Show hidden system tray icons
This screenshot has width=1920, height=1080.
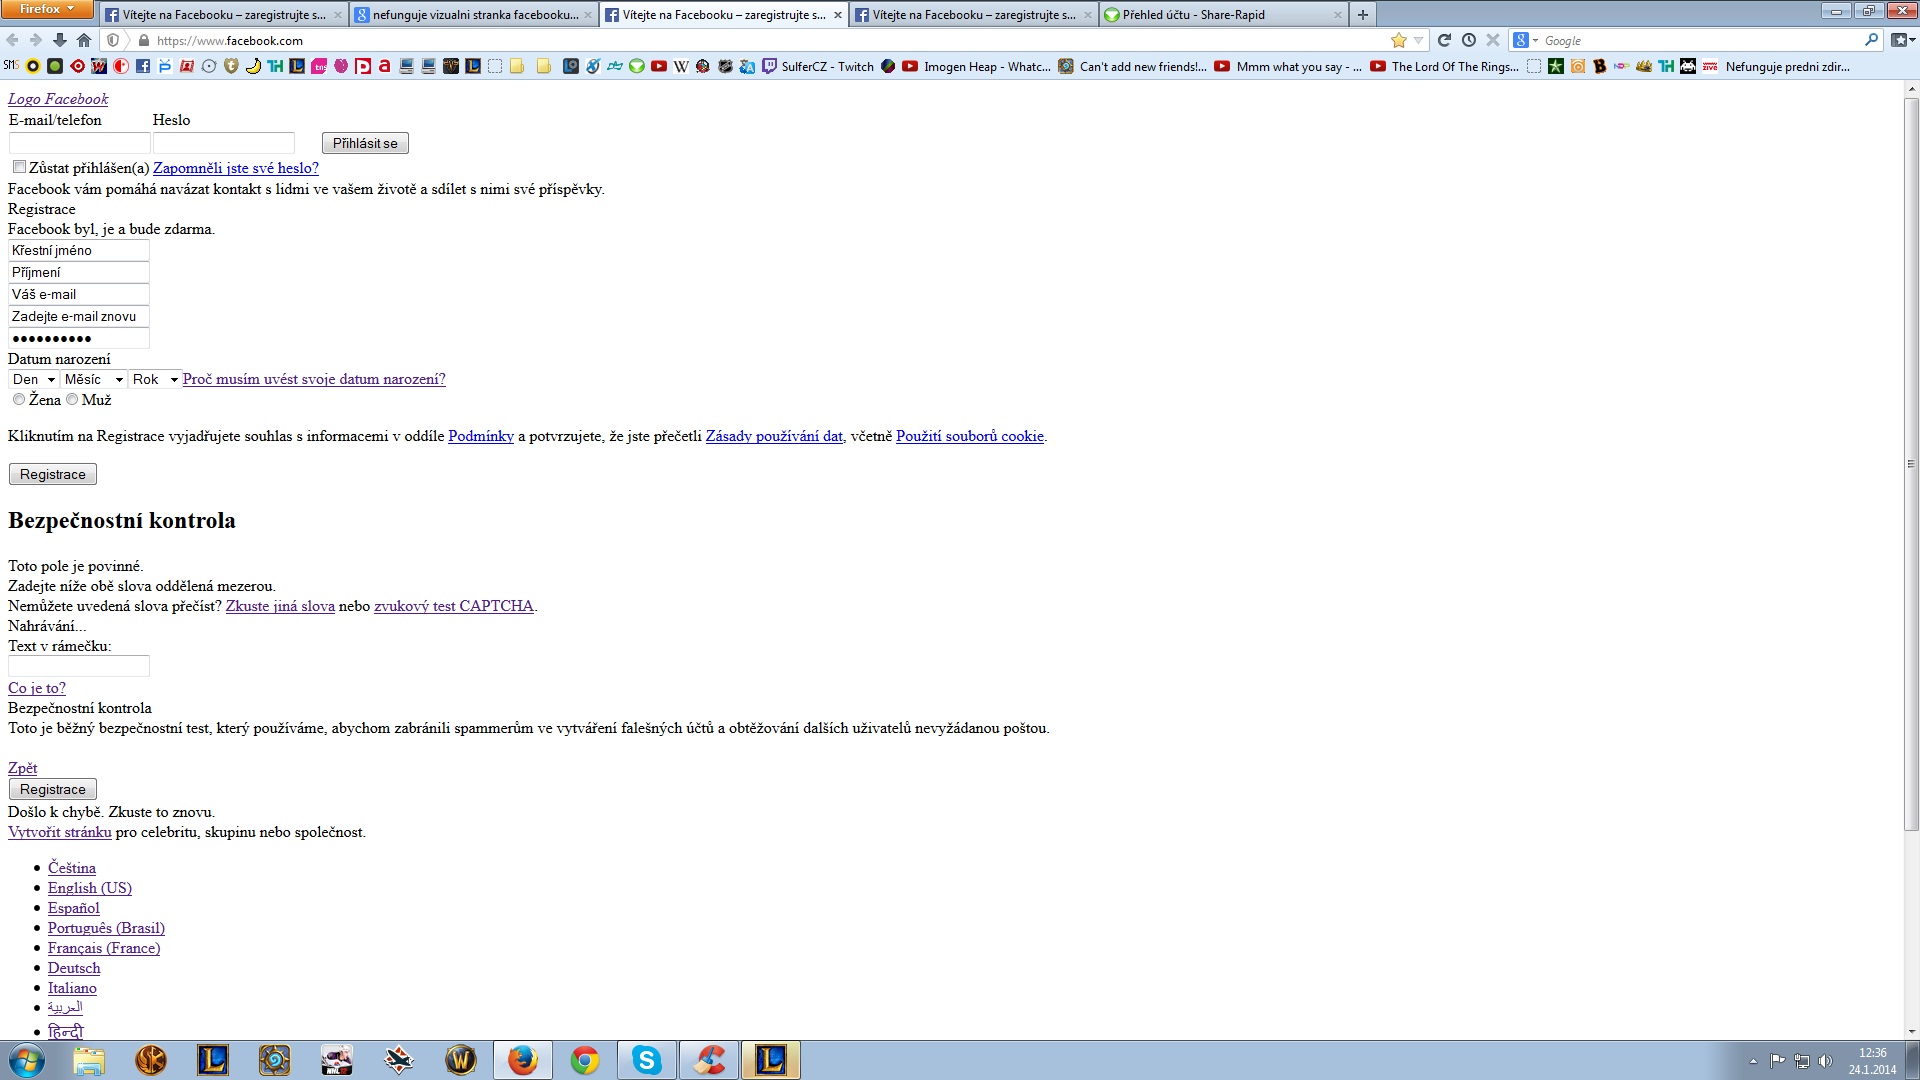point(1753,1061)
